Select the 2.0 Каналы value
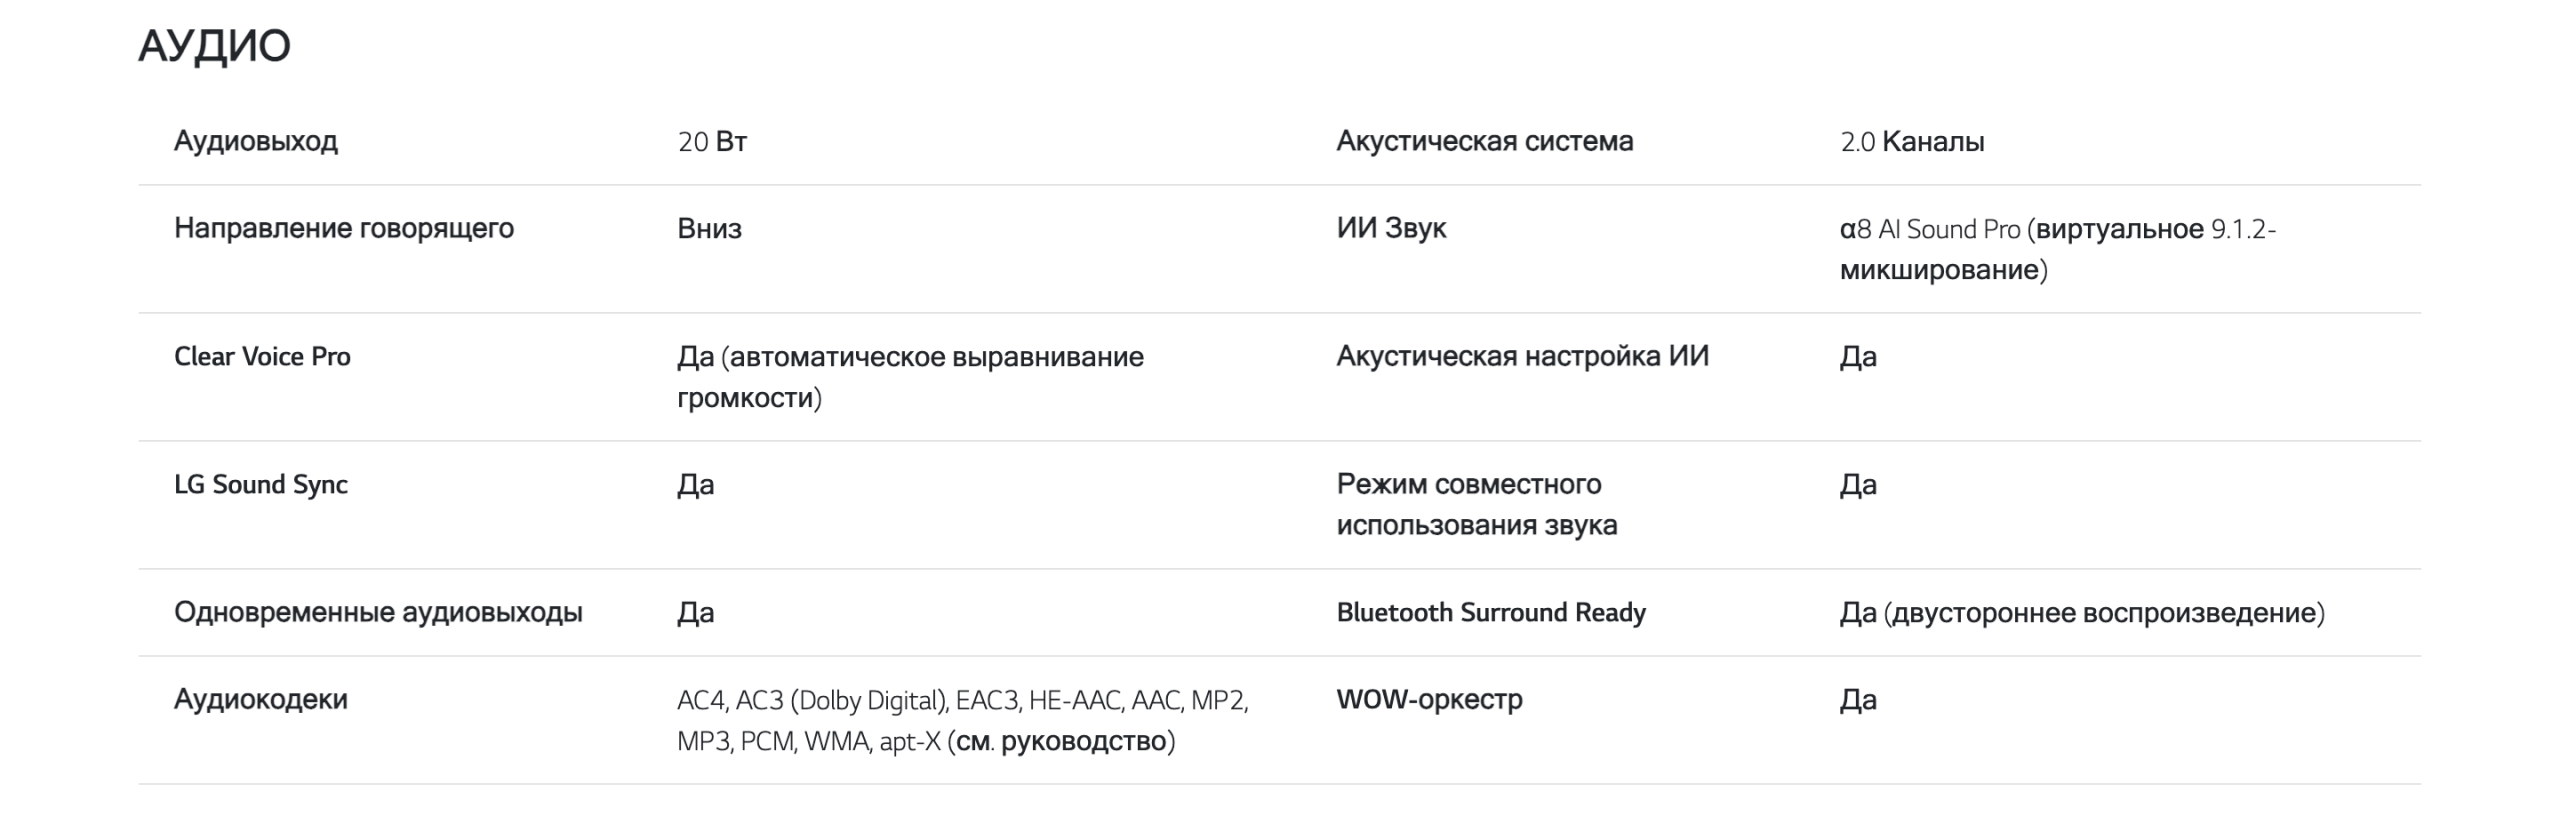Image resolution: width=2560 pixels, height=816 pixels. click(1912, 142)
